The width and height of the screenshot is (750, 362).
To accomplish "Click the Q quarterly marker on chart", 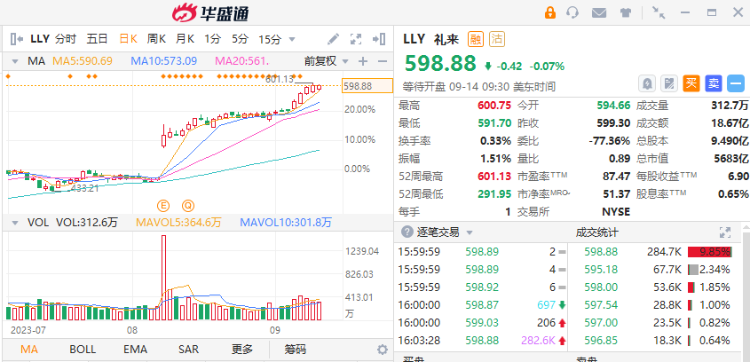I will pos(188,206).
